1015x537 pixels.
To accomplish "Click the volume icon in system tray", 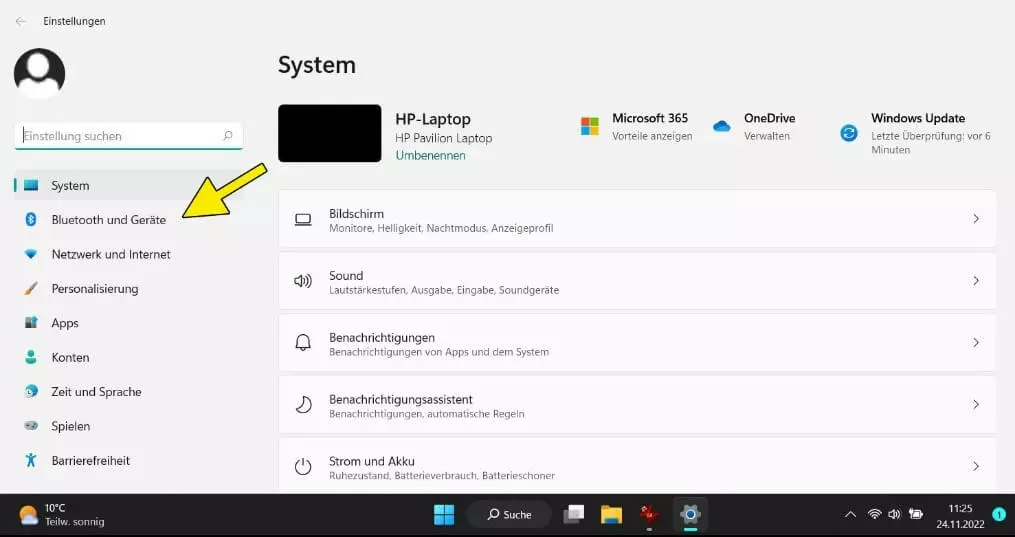I will [895, 514].
